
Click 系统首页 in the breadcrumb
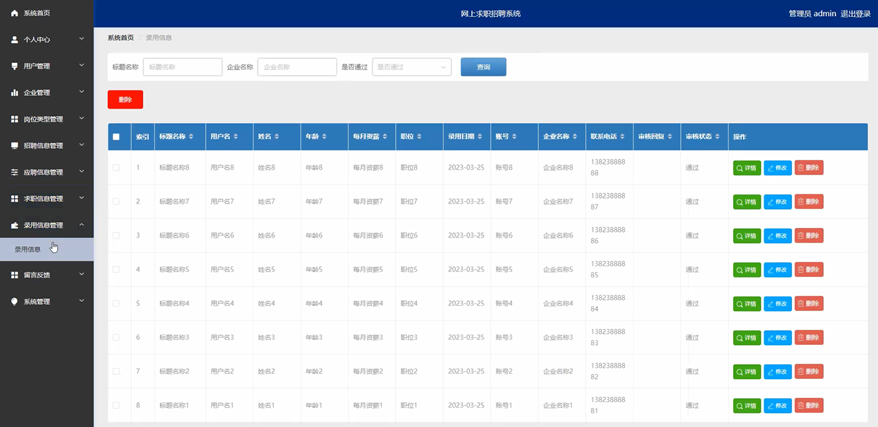tap(120, 37)
